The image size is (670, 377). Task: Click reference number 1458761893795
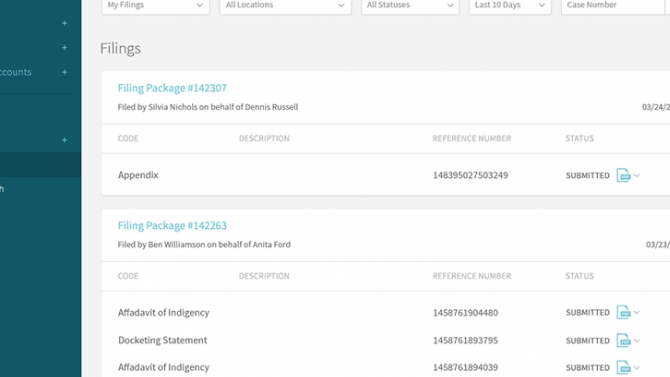tap(465, 341)
